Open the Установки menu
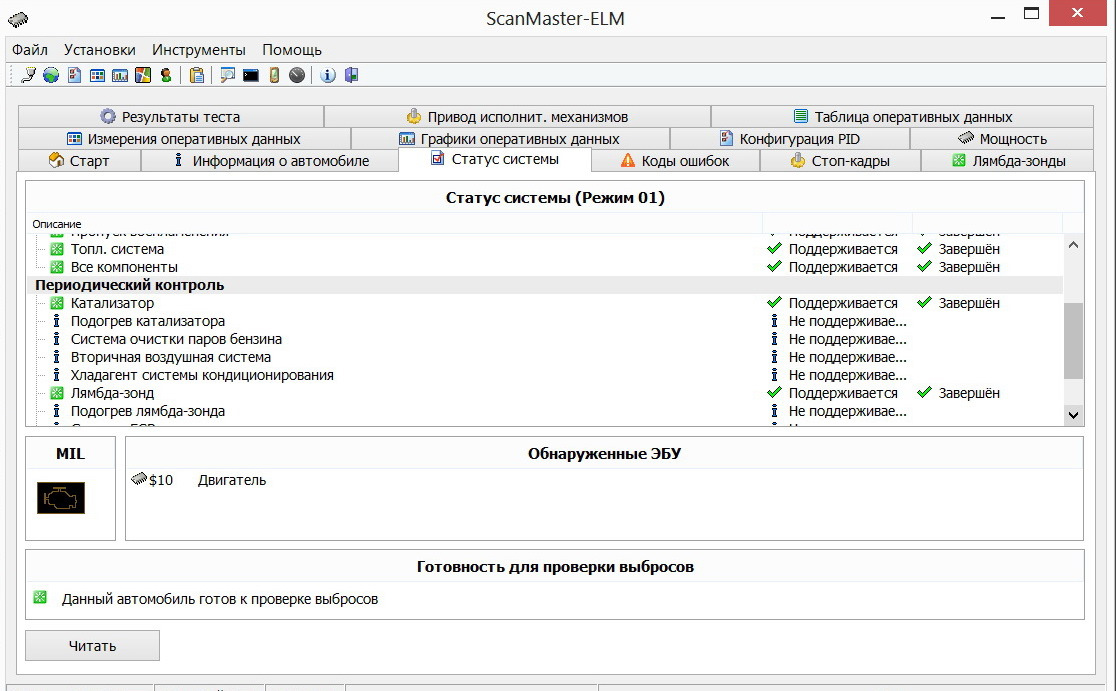Viewport: 1116px width, 691px height. [99, 49]
